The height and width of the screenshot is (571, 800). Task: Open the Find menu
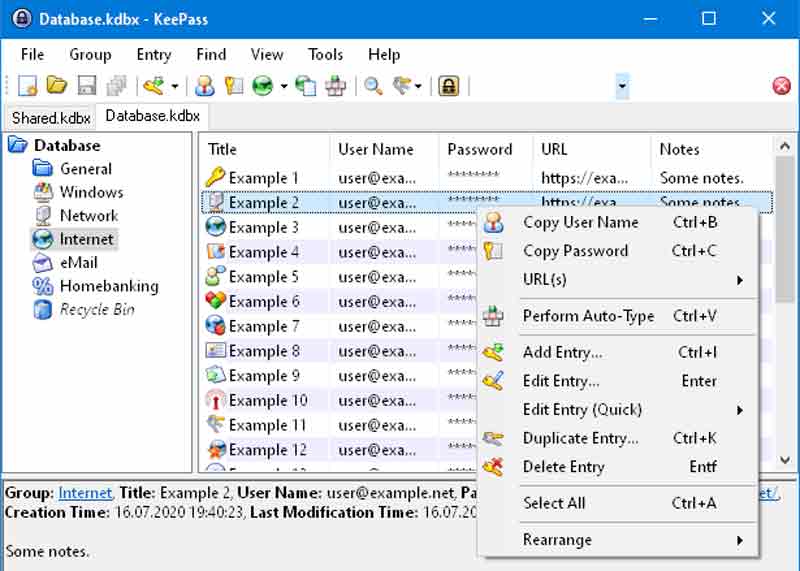(x=211, y=55)
